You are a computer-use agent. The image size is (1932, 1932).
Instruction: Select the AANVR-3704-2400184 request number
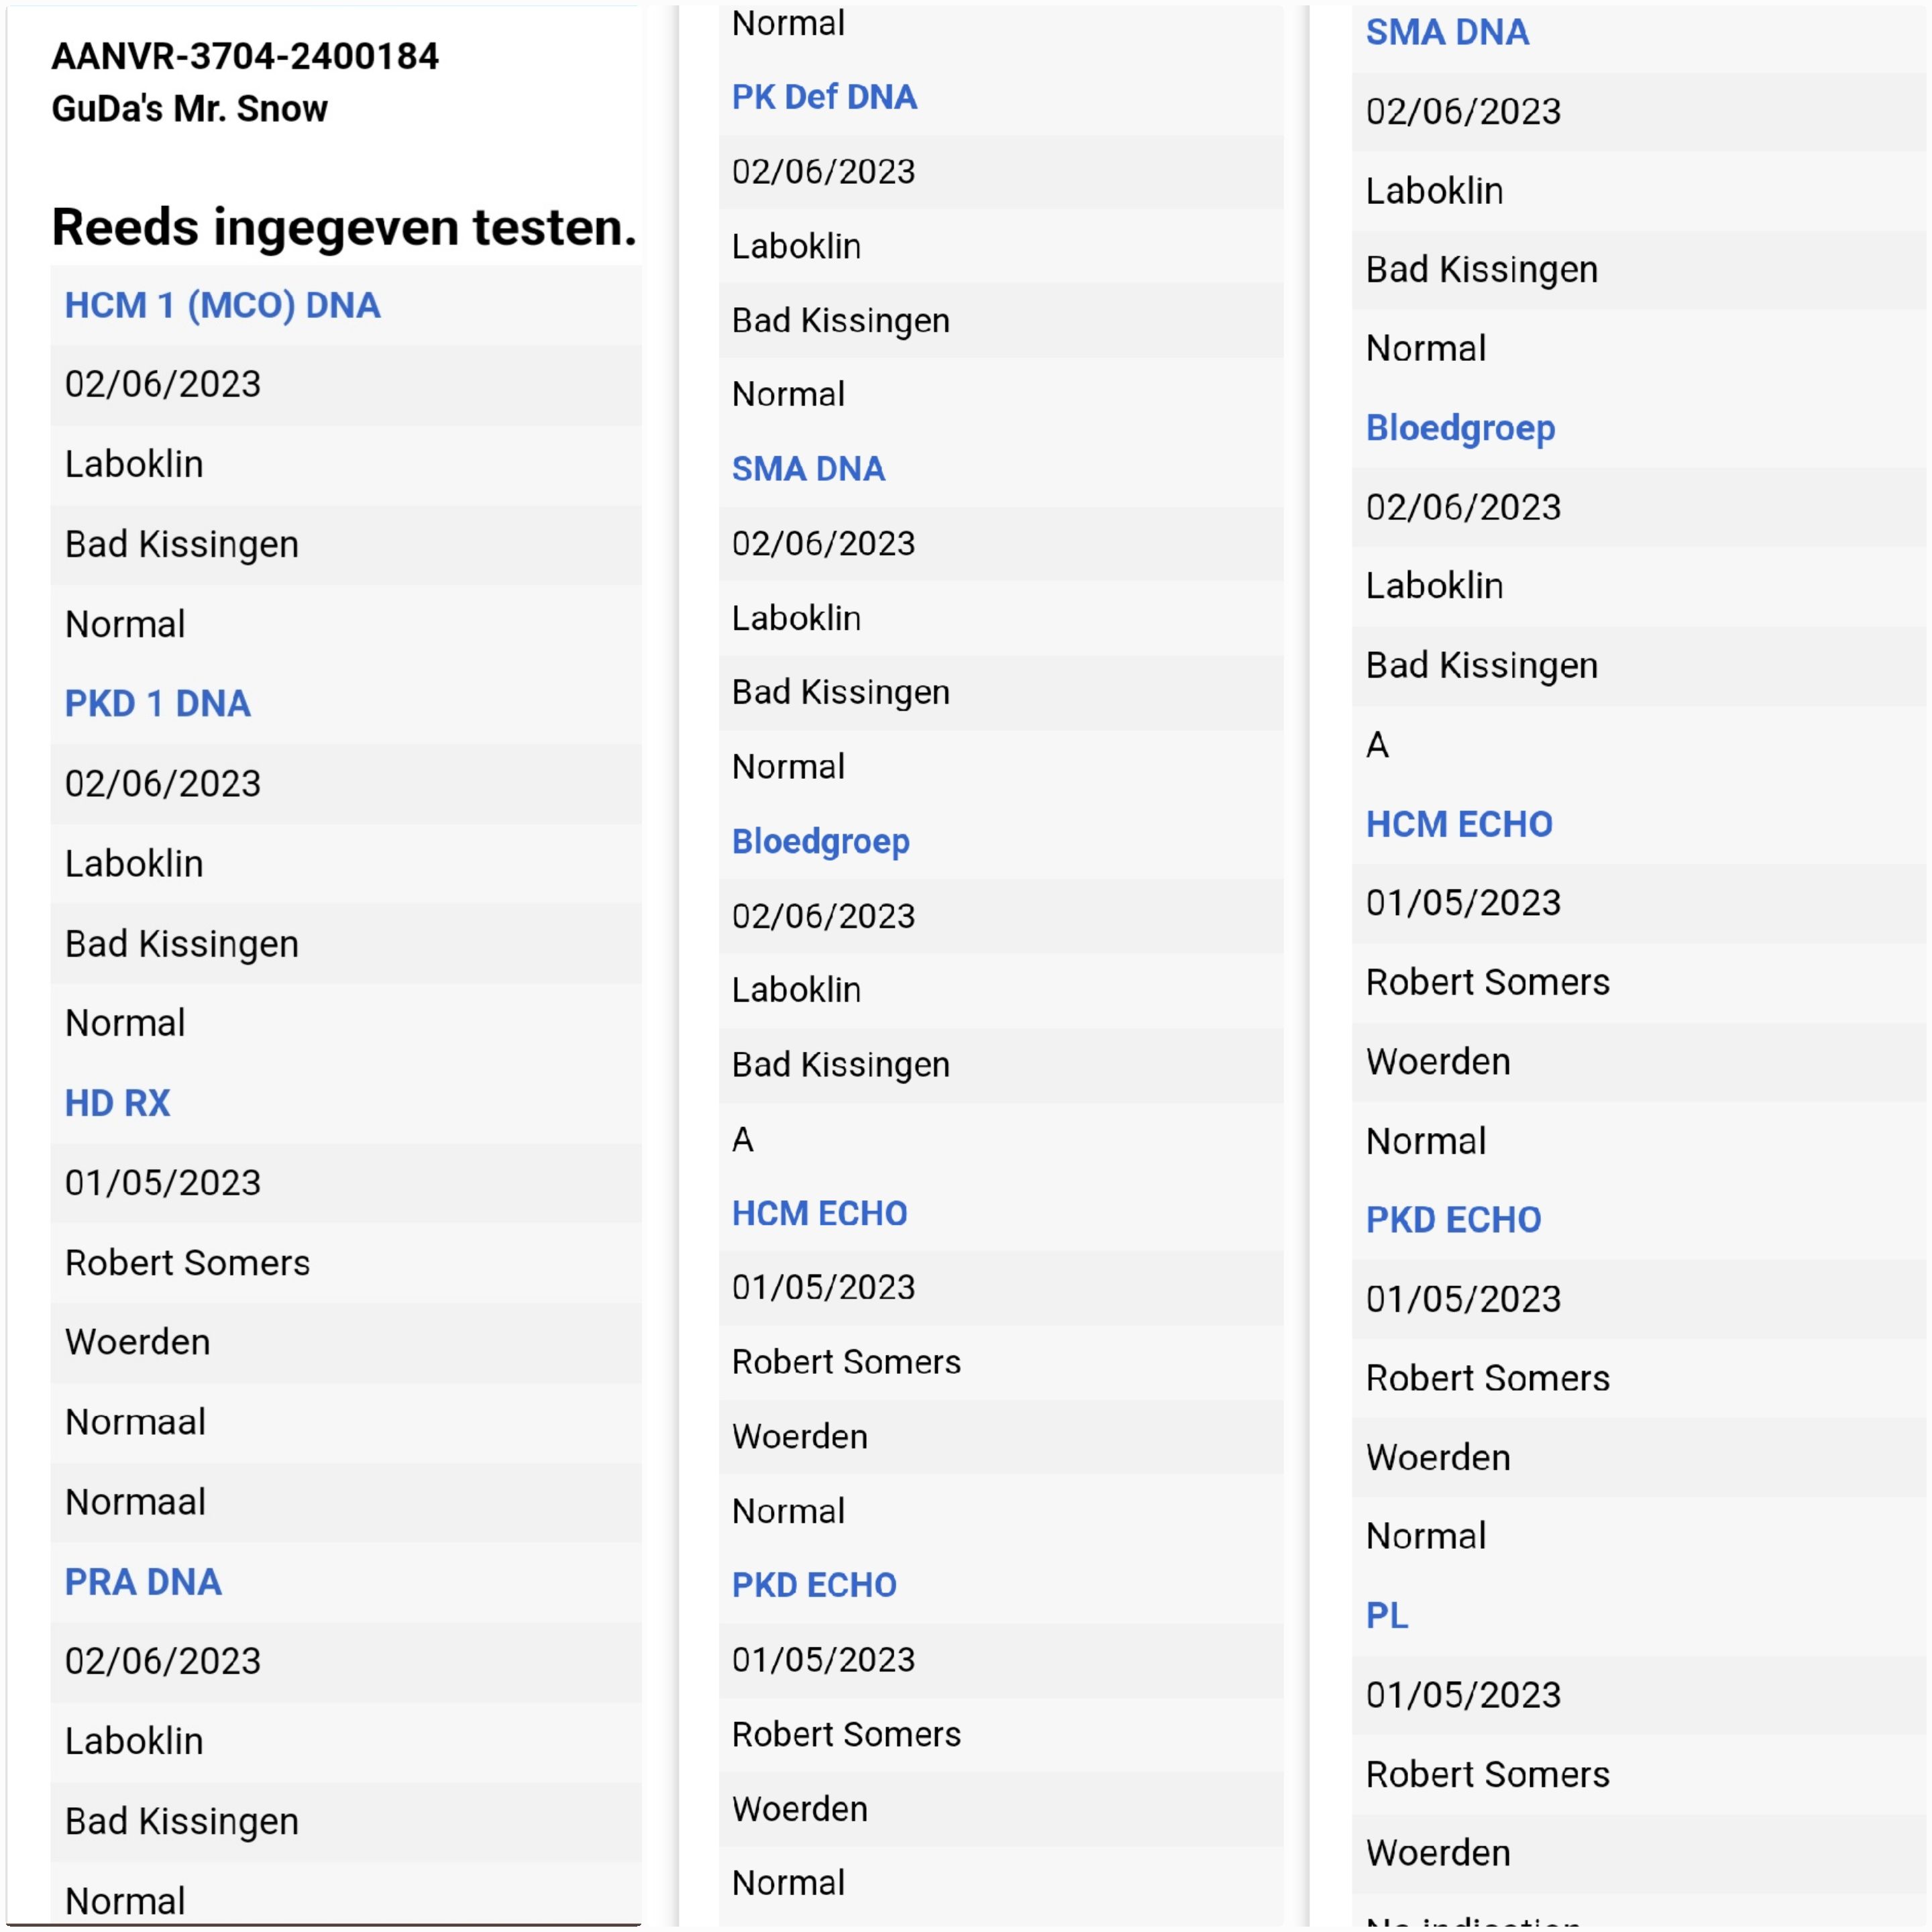[x=245, y=57]
